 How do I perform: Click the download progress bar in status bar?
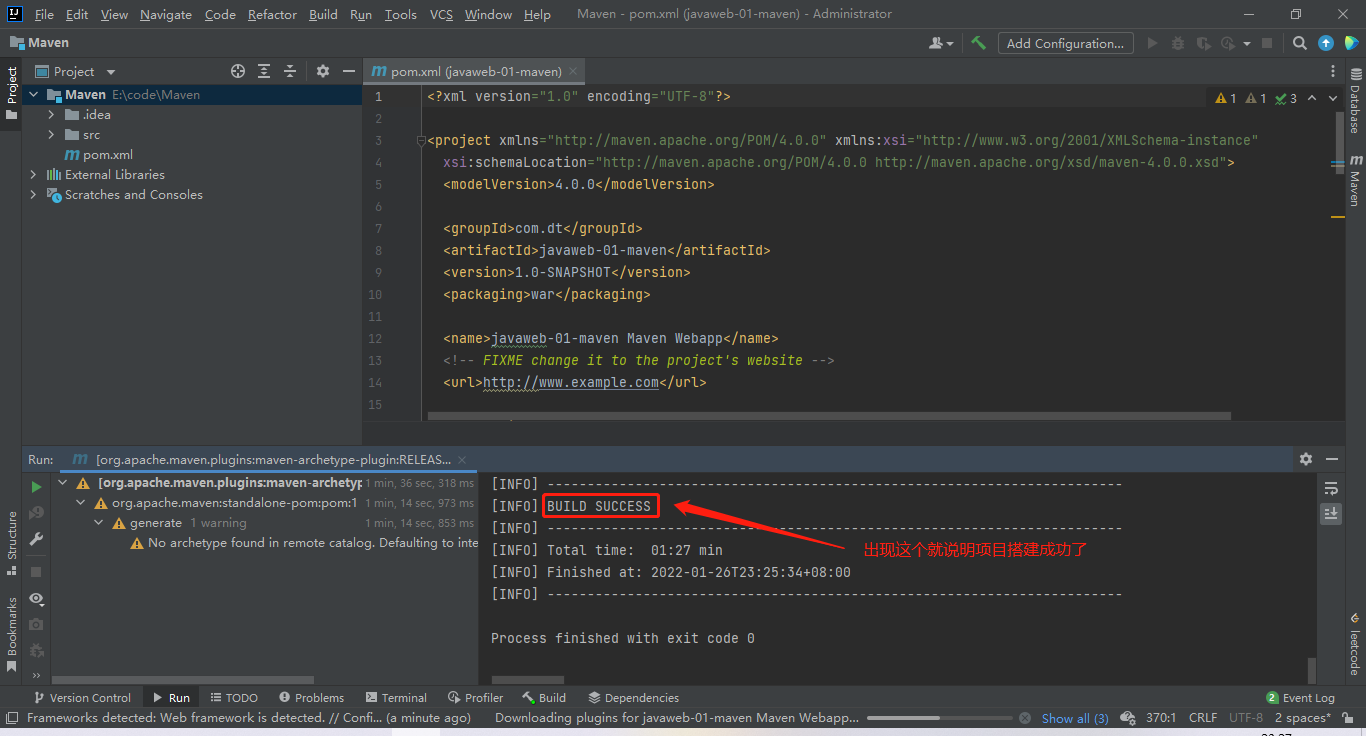coord(939,718)
